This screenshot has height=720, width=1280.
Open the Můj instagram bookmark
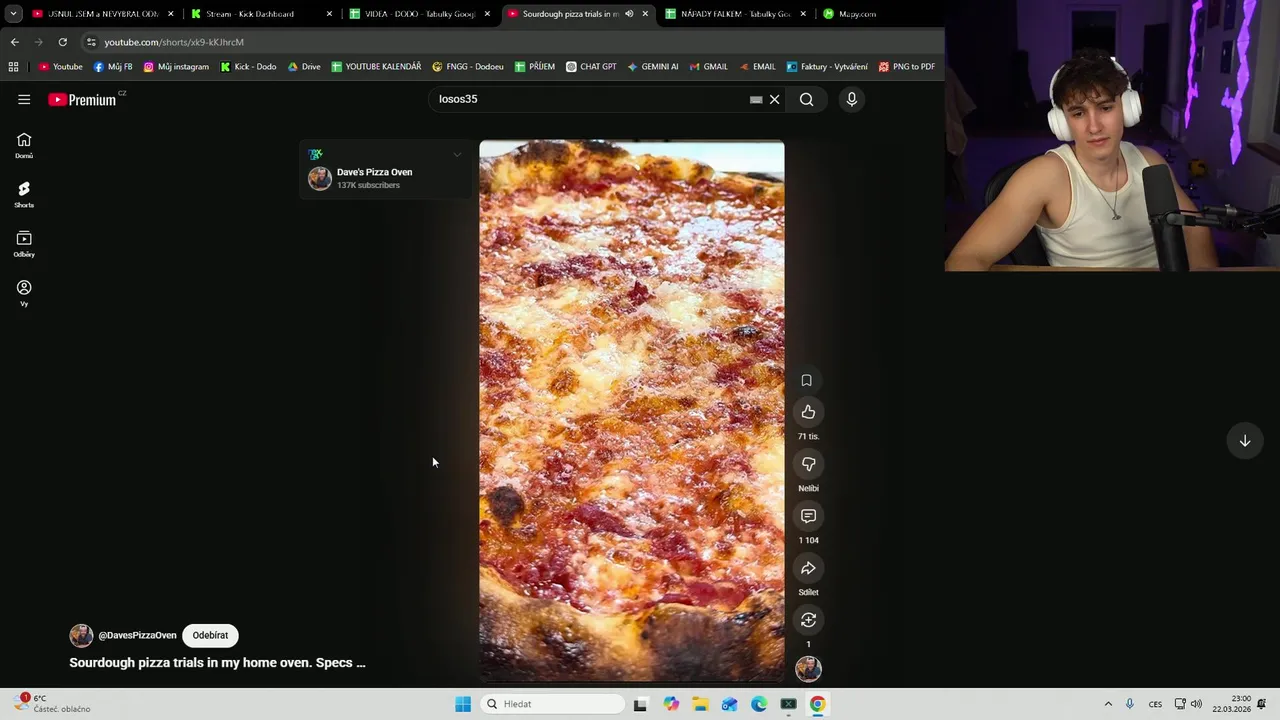pos(176,67)
